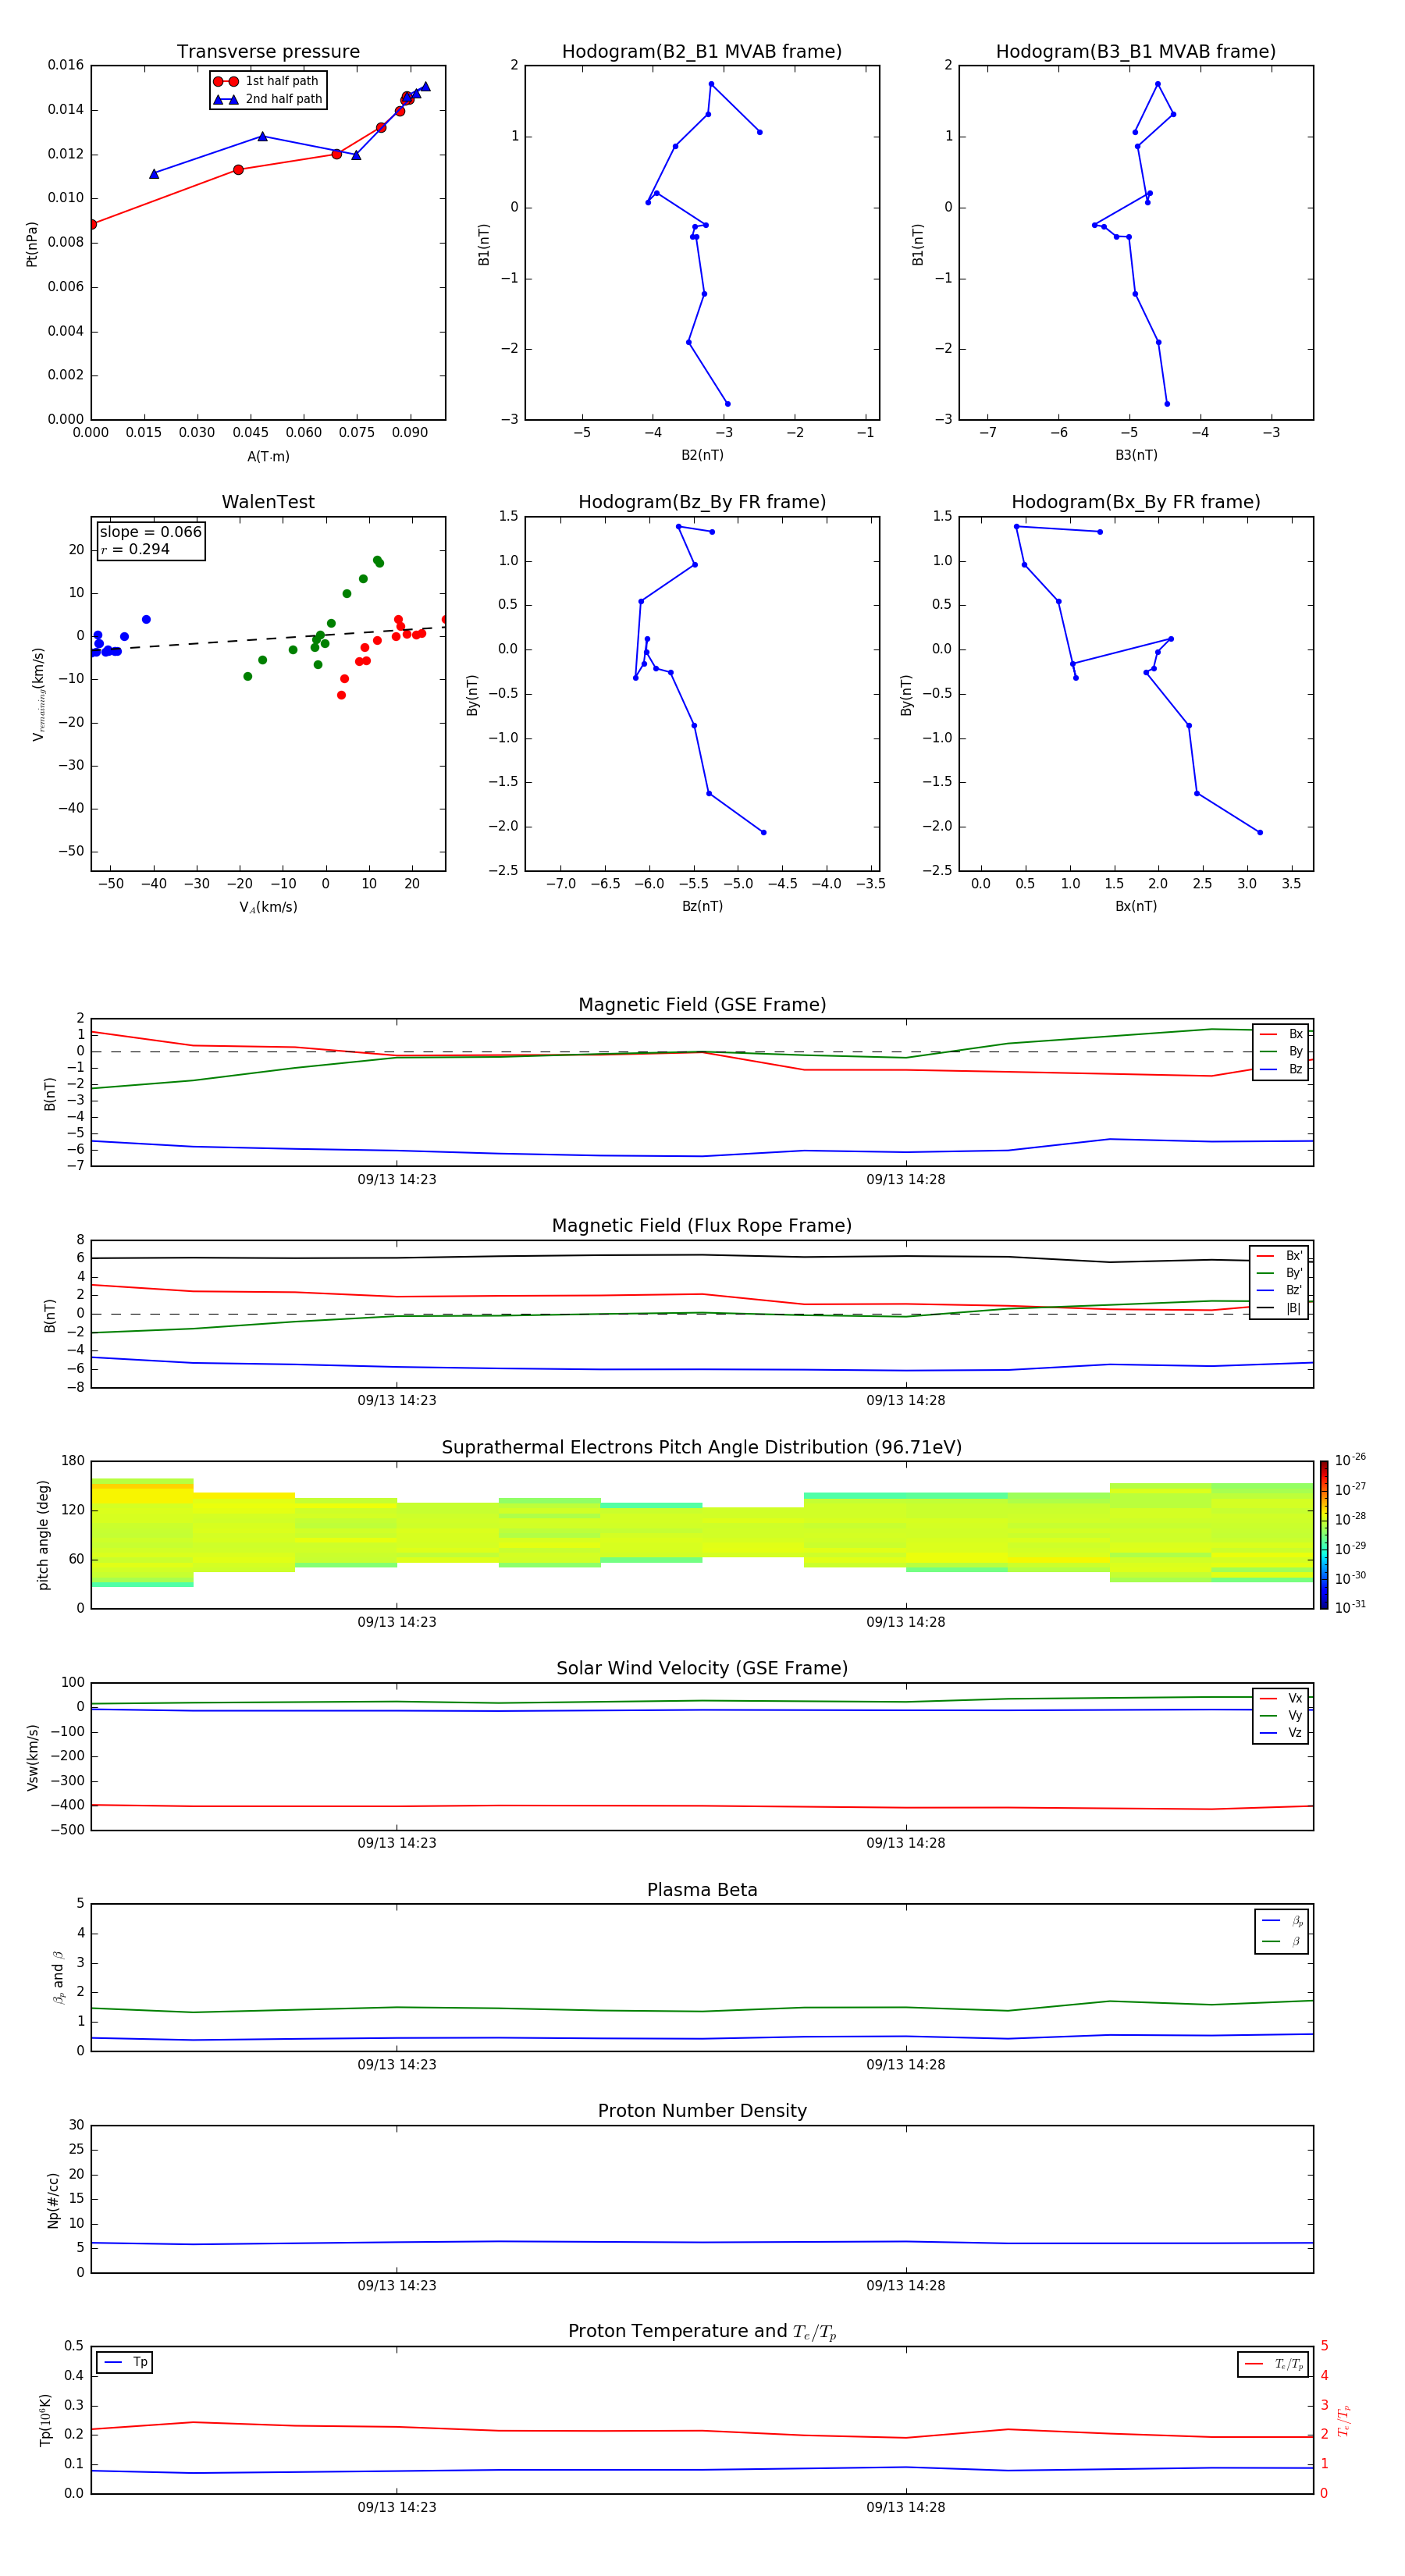
Task: Click 'Proton Number Density' title
Action: (702, 2111)
